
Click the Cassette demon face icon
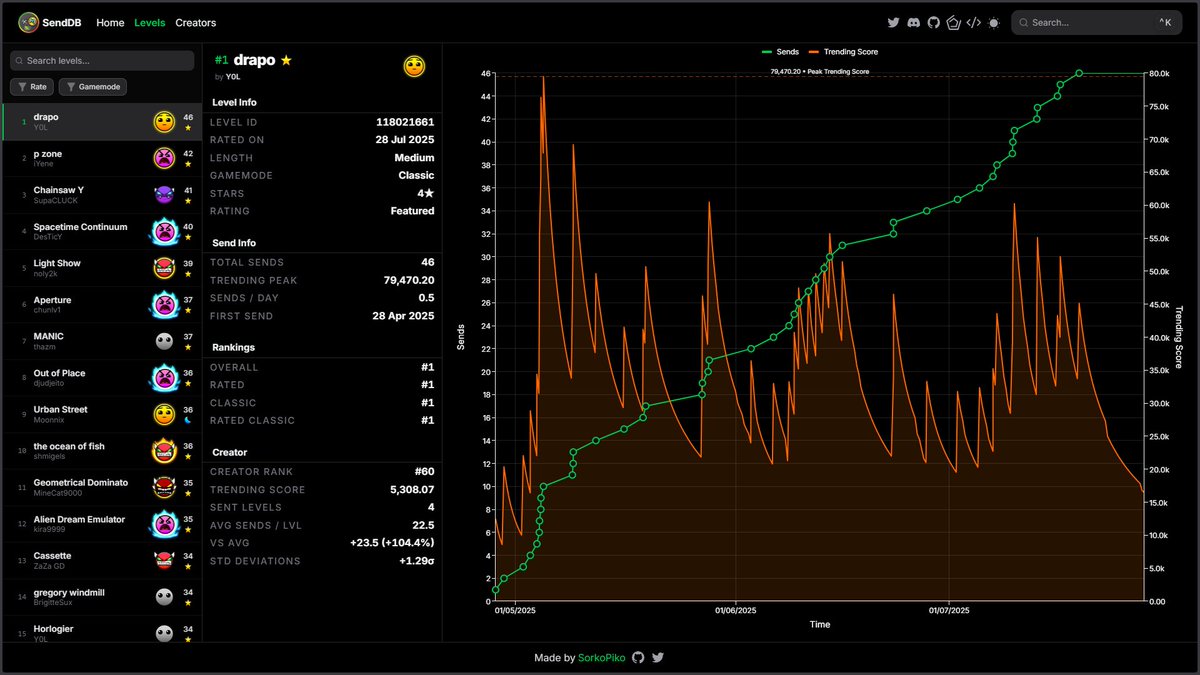click(x=164, y=560)
